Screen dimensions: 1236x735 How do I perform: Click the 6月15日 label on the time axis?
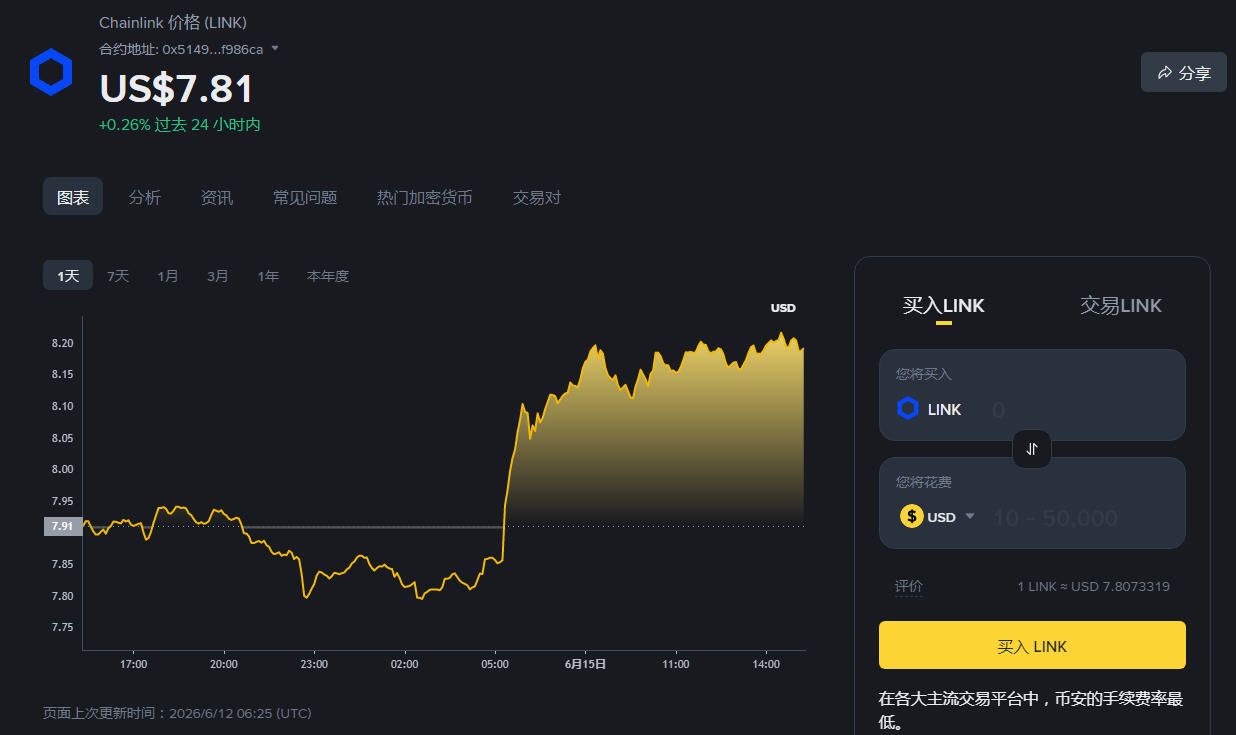coord(585,663)
